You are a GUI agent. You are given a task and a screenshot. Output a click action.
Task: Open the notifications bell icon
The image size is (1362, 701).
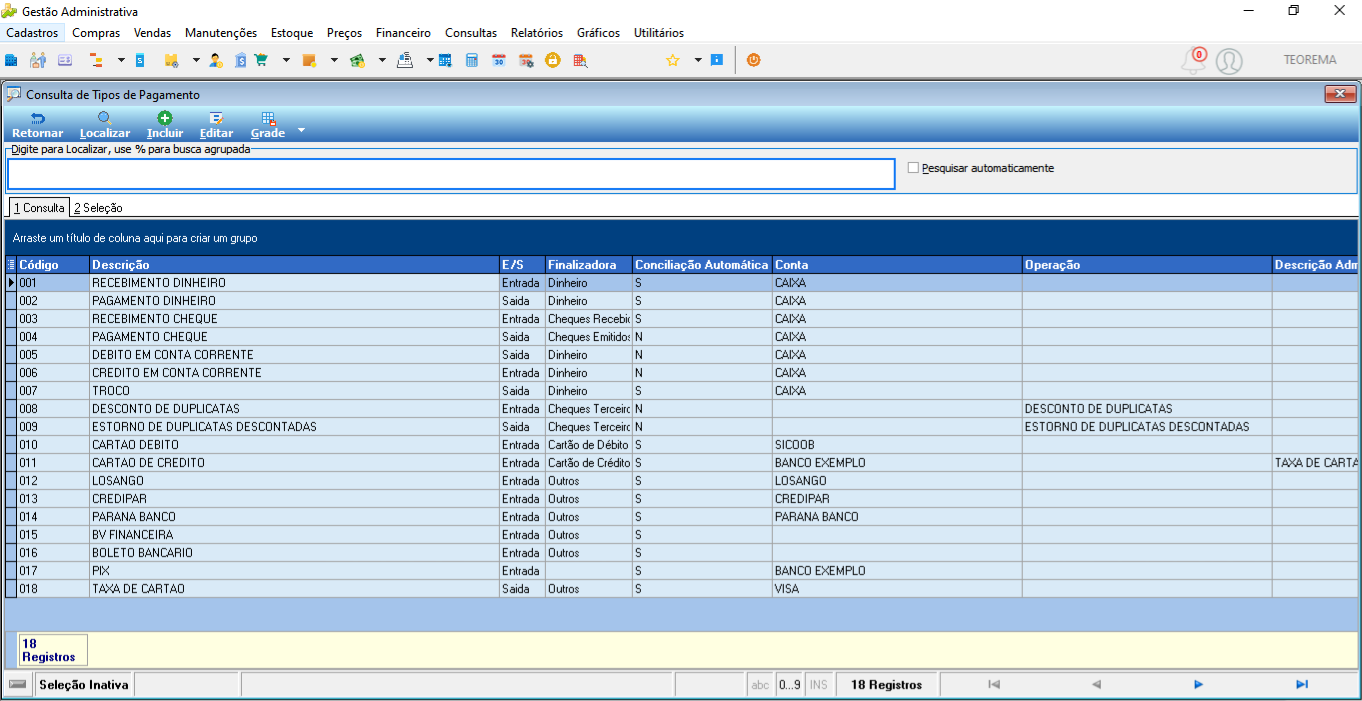[x=1193, y=61]
